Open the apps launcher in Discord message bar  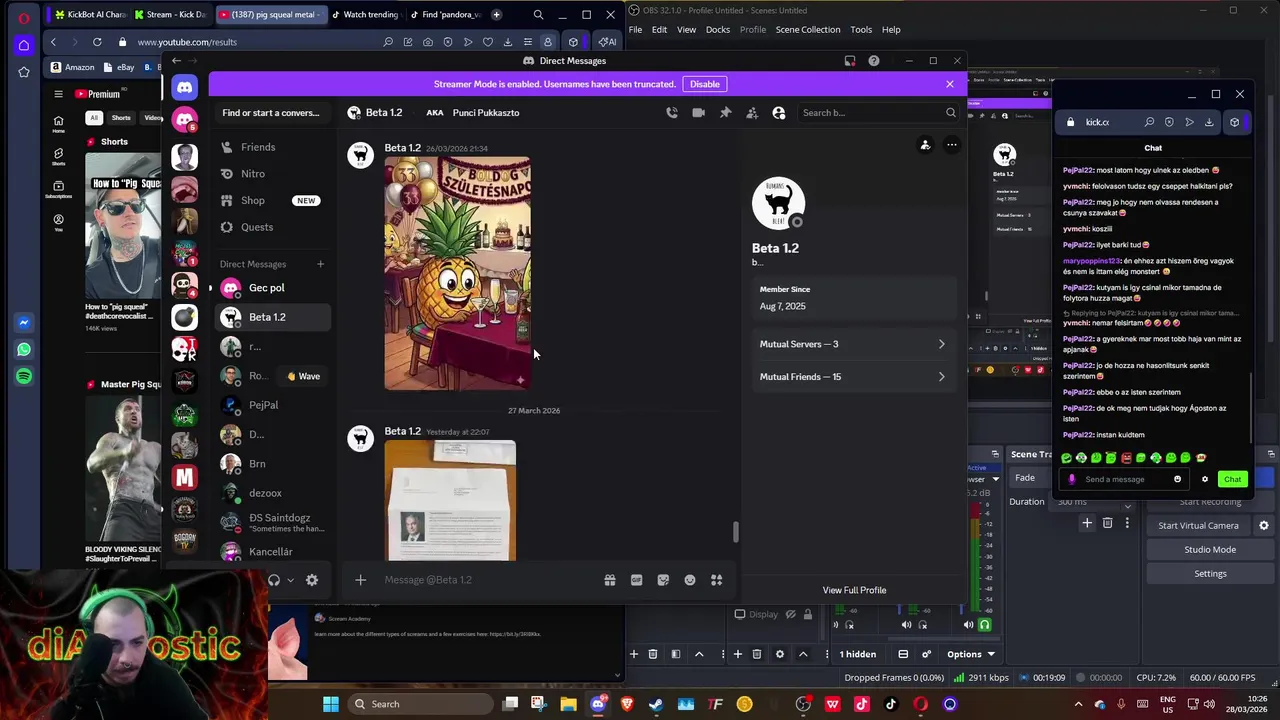coord(716,580)
